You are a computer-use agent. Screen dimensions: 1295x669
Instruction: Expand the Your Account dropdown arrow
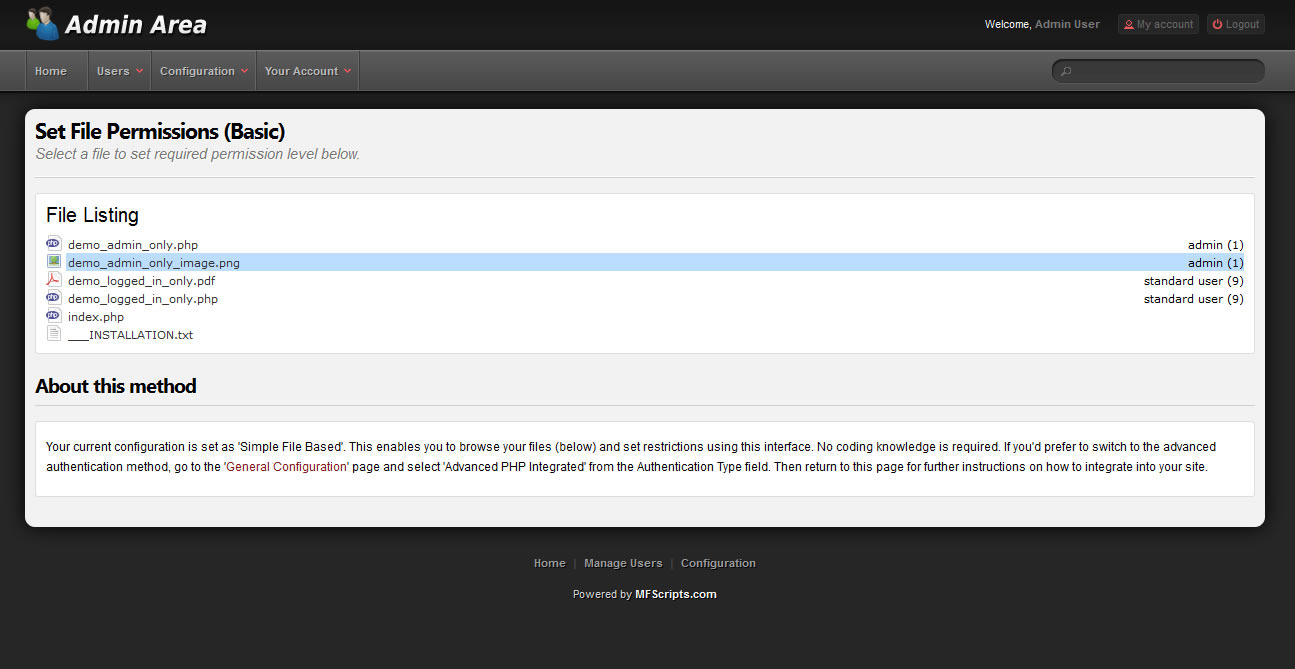click(347, 71)
